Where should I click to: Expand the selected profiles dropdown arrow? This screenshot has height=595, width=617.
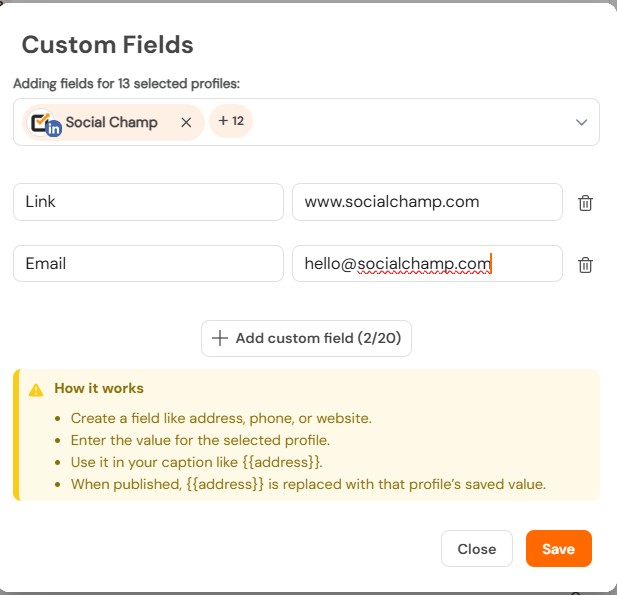[581, 122]
